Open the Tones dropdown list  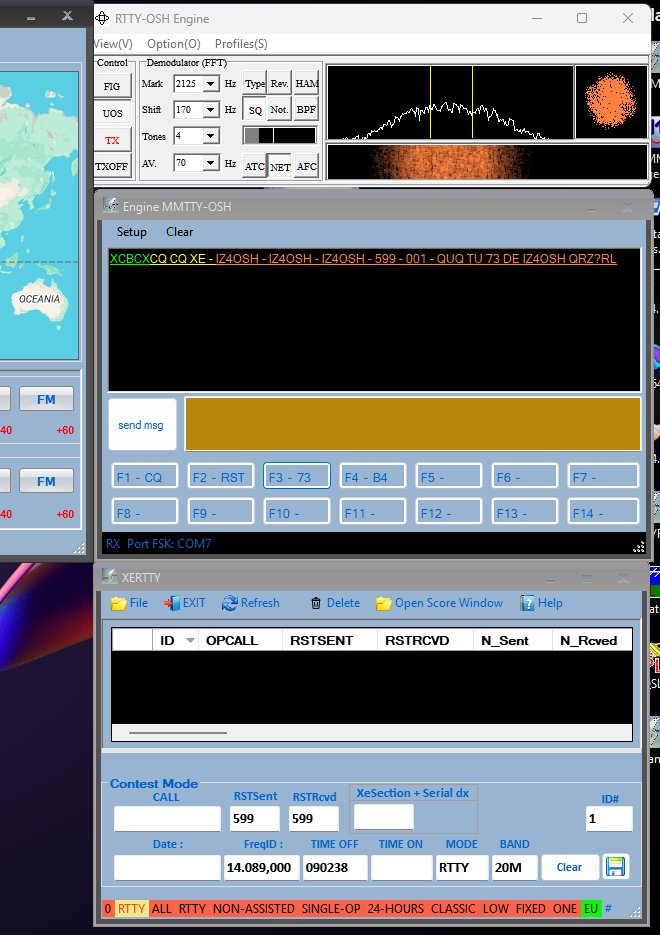211,136
